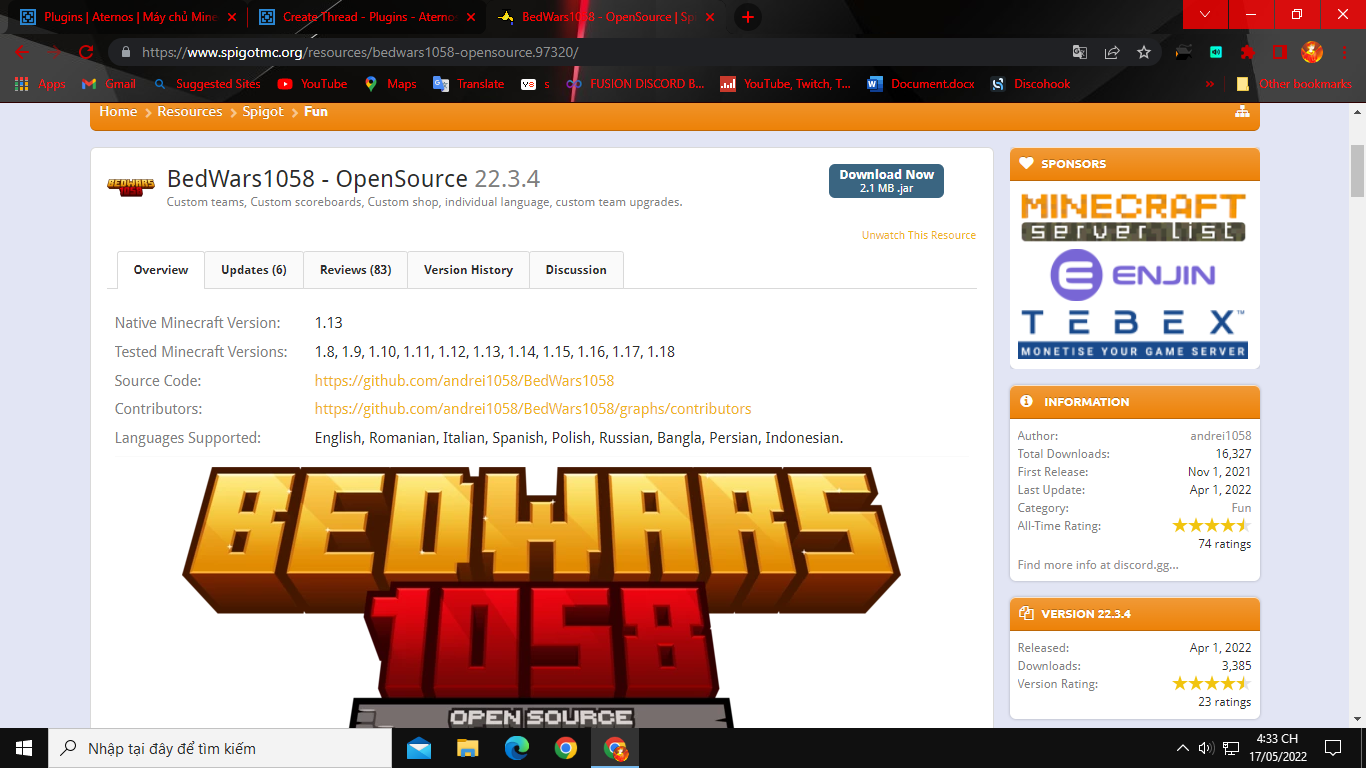1366x768 pixels.
Task: Open the FUSION DISCORD B... bookmark
Action: [635, 84]
